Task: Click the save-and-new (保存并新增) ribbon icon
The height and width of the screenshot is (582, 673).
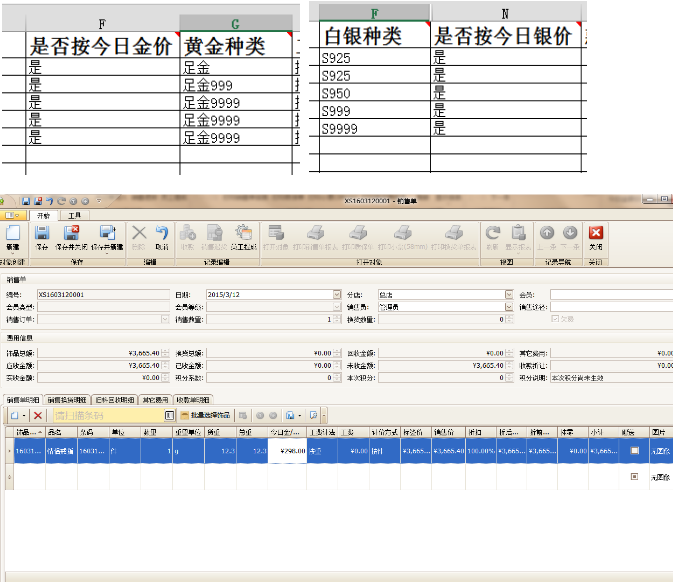Action: point(107,233)
